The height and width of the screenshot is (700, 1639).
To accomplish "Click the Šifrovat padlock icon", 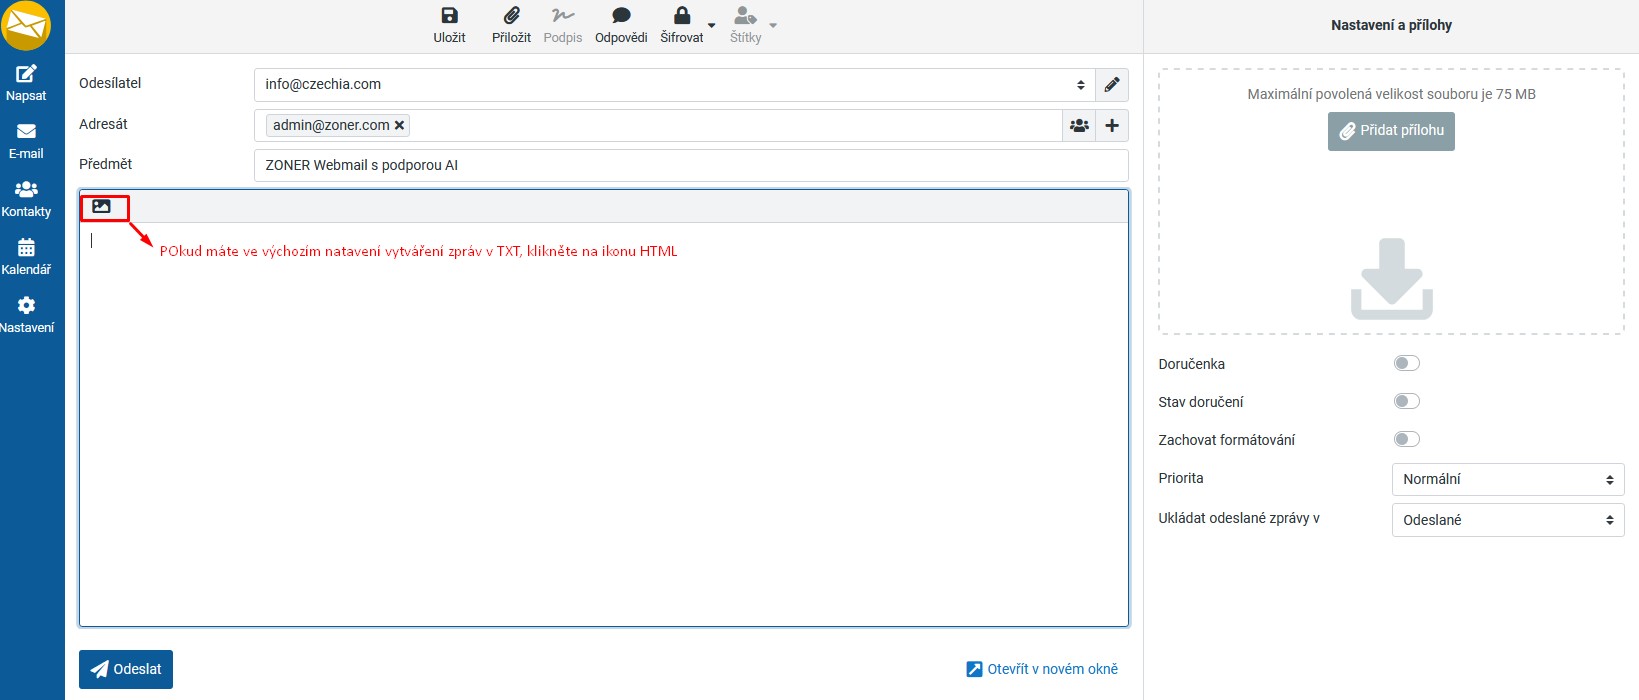I will (x=682, y=16).
